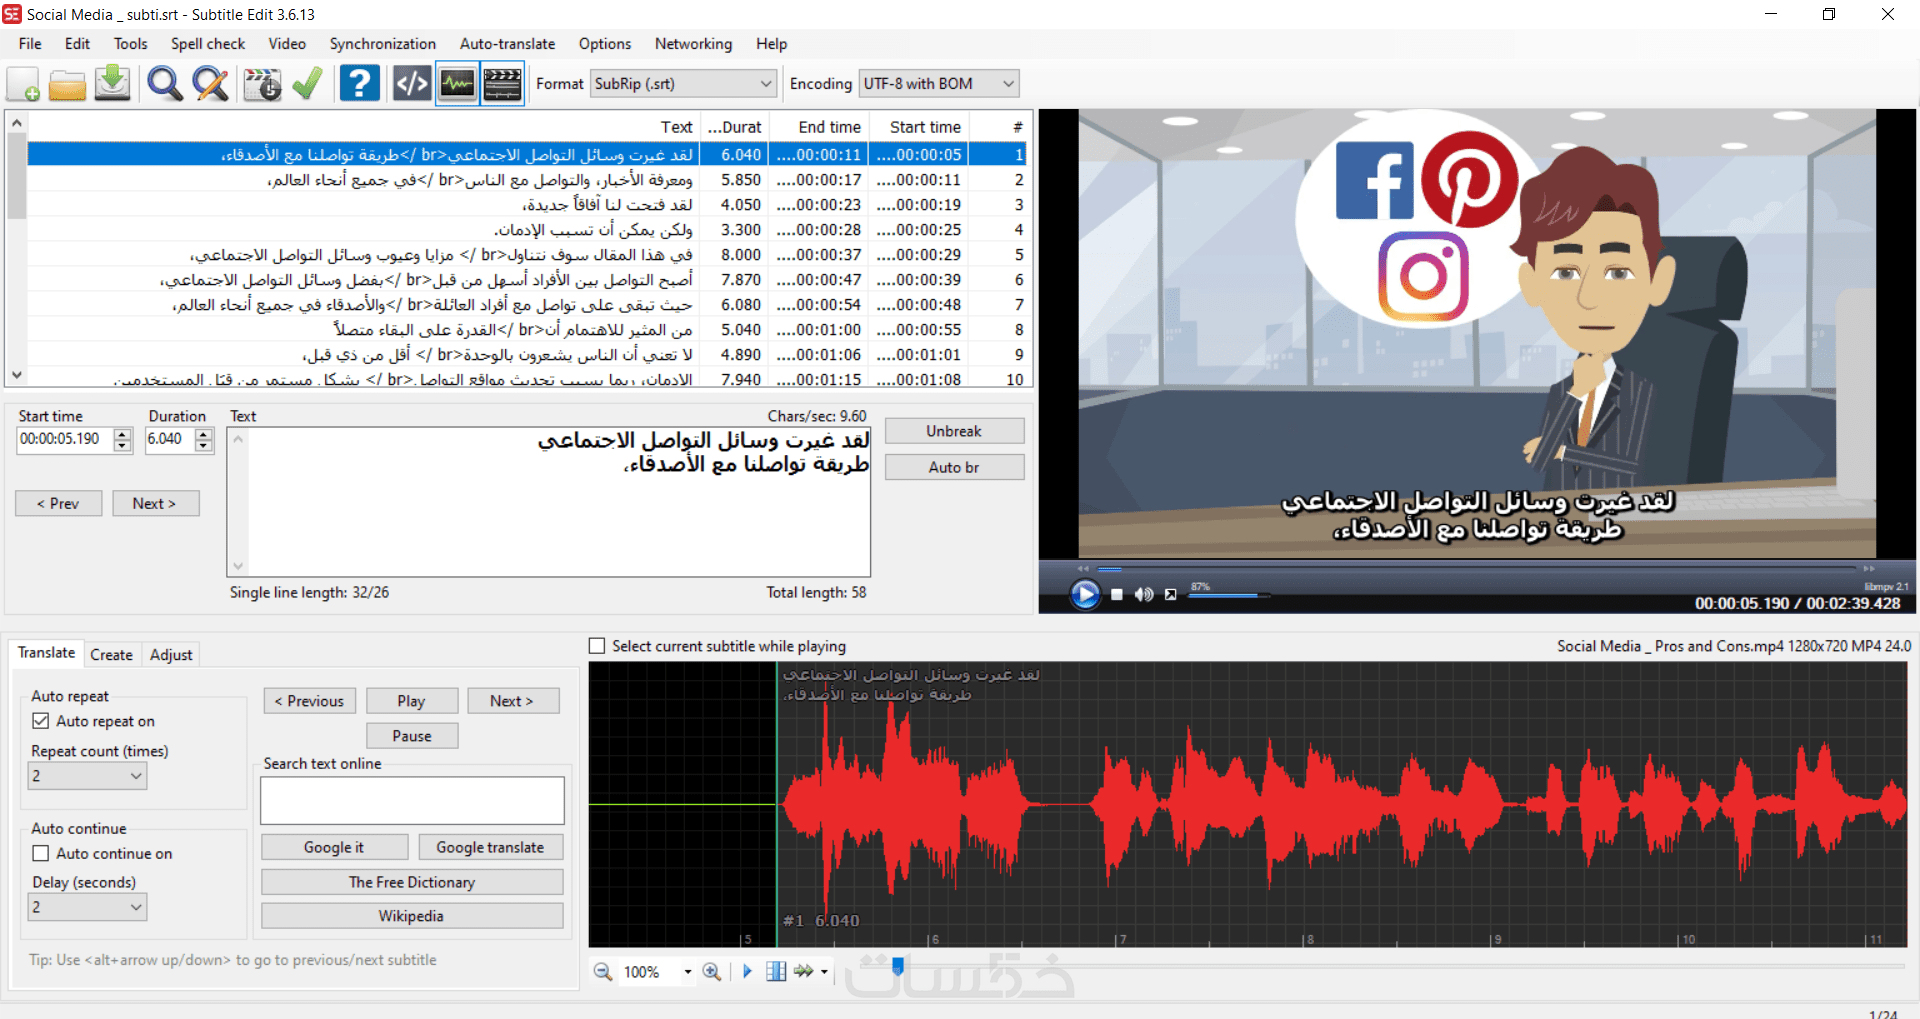Screen dimensions: 1920x1019
Task: Open the dropdown arrow beside the green double-arrows
Action: (x=824, y=971)
